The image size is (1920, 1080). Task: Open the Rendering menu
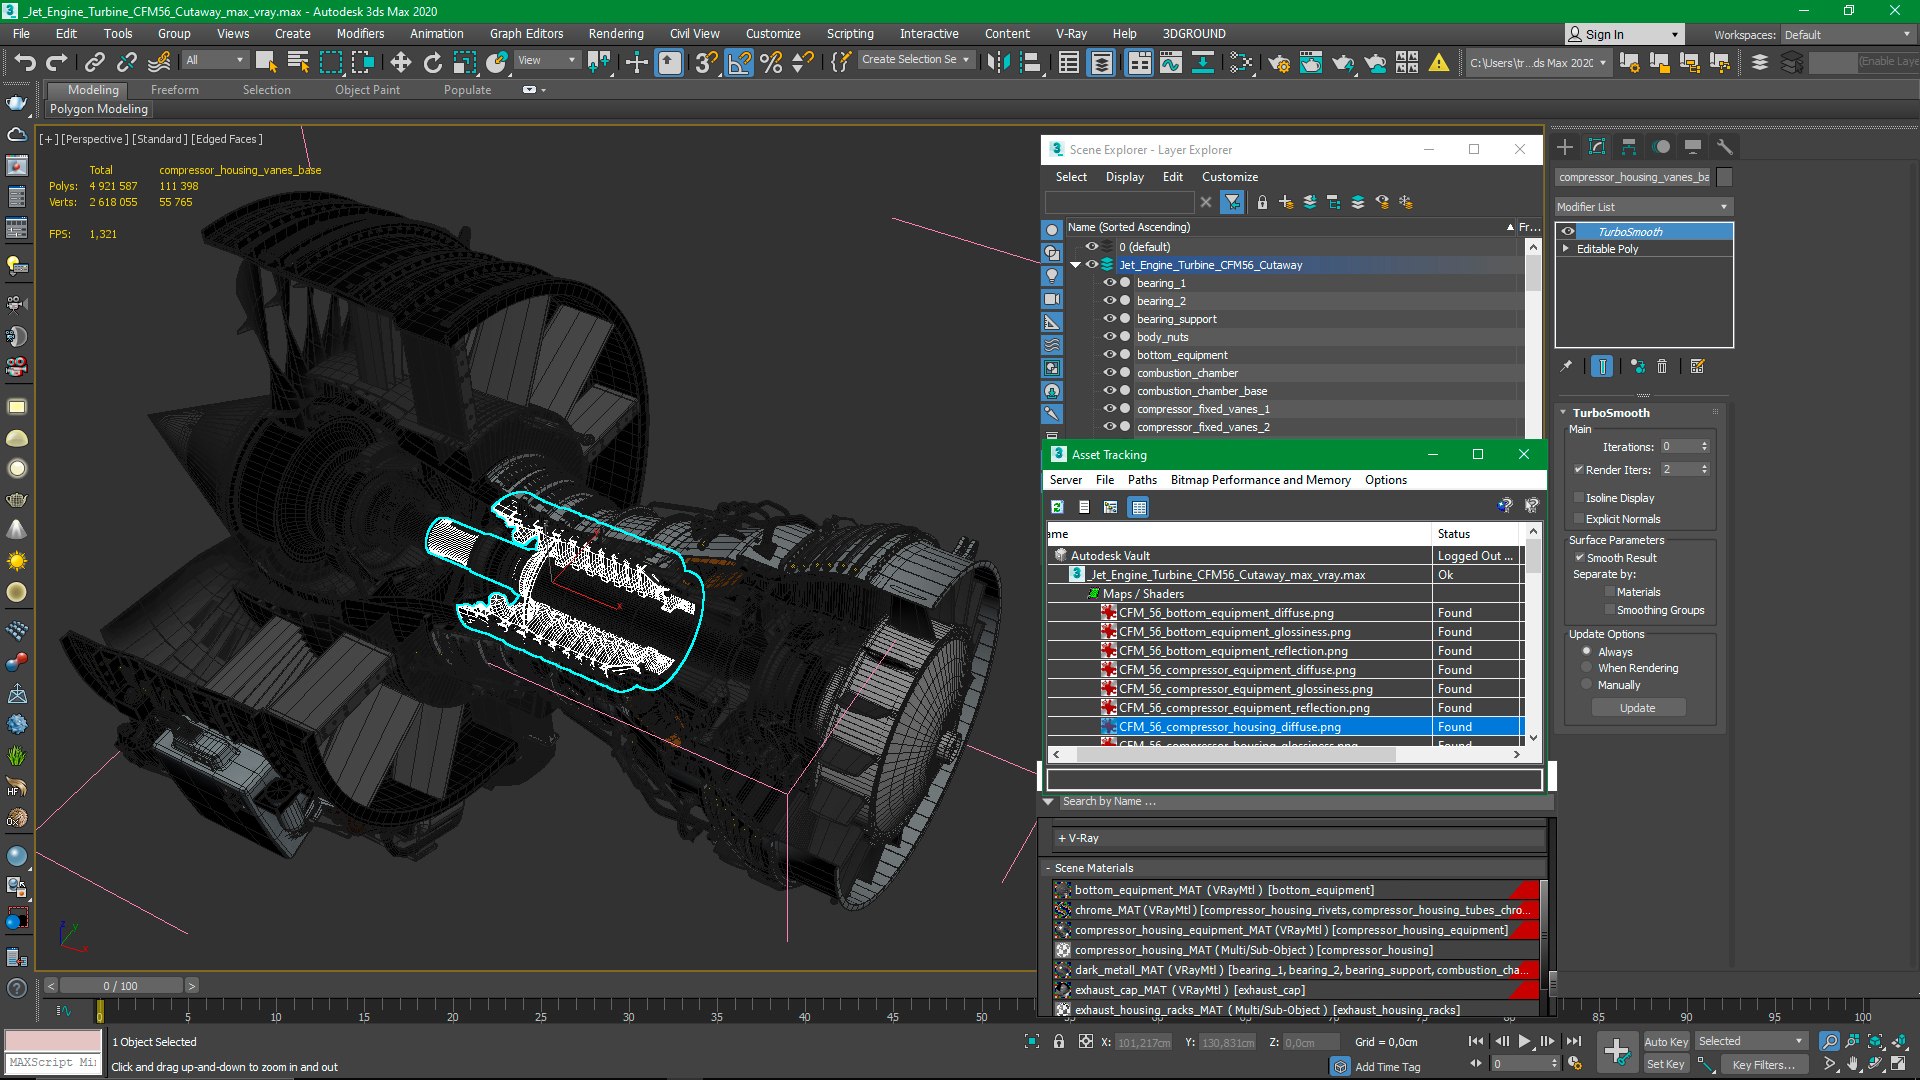(615, 33)
